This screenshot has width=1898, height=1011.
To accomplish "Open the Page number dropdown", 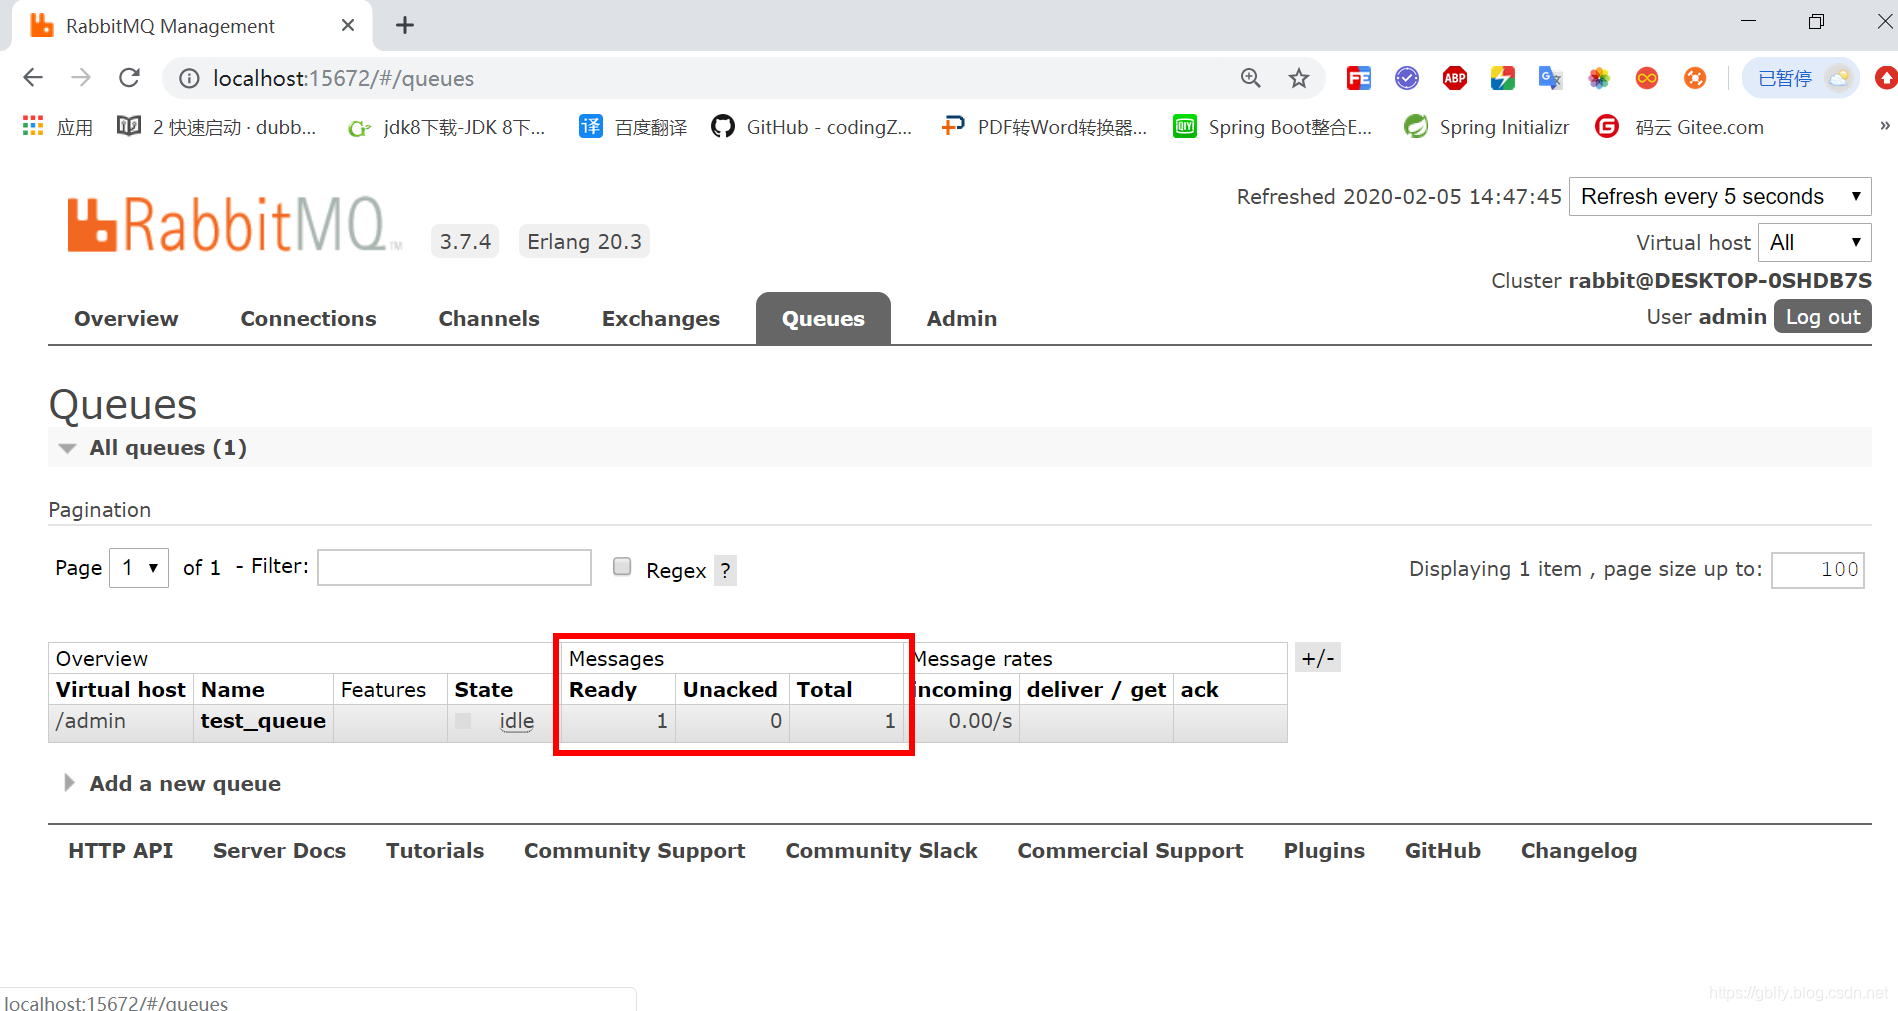I will point(139,568).
